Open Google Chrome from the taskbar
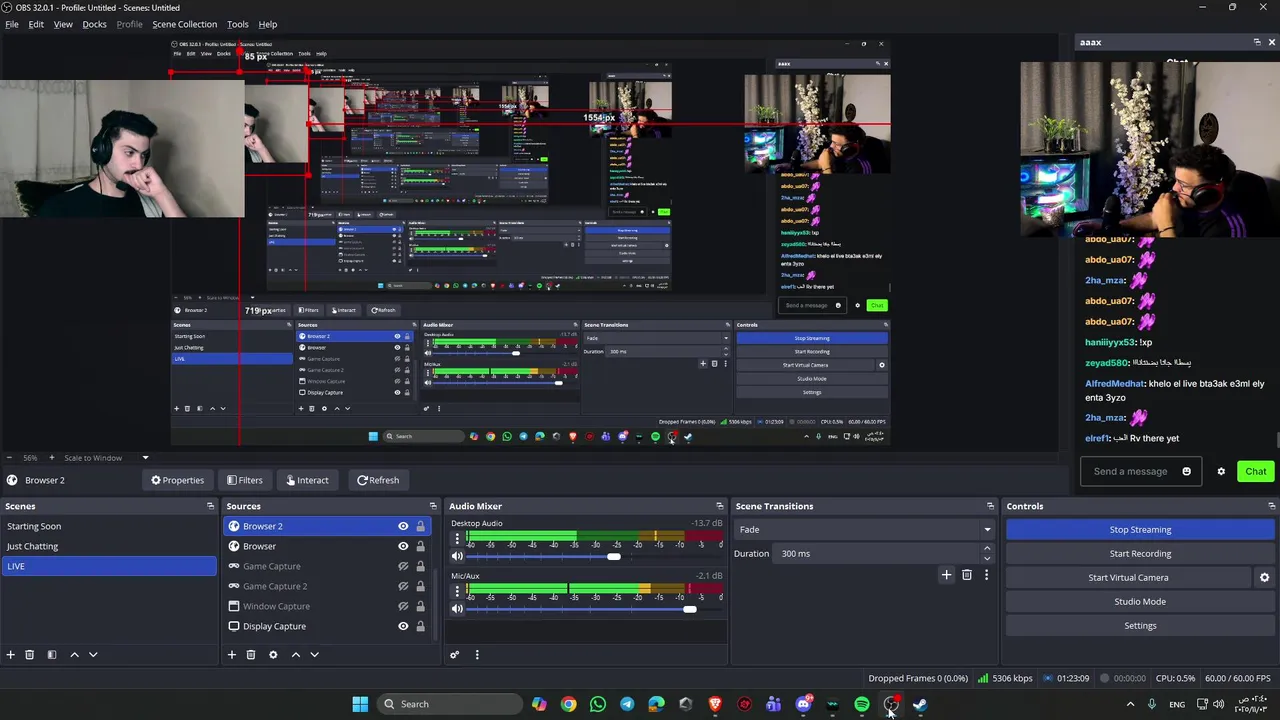Viewport: 1280px width, 720px height. 568,704
